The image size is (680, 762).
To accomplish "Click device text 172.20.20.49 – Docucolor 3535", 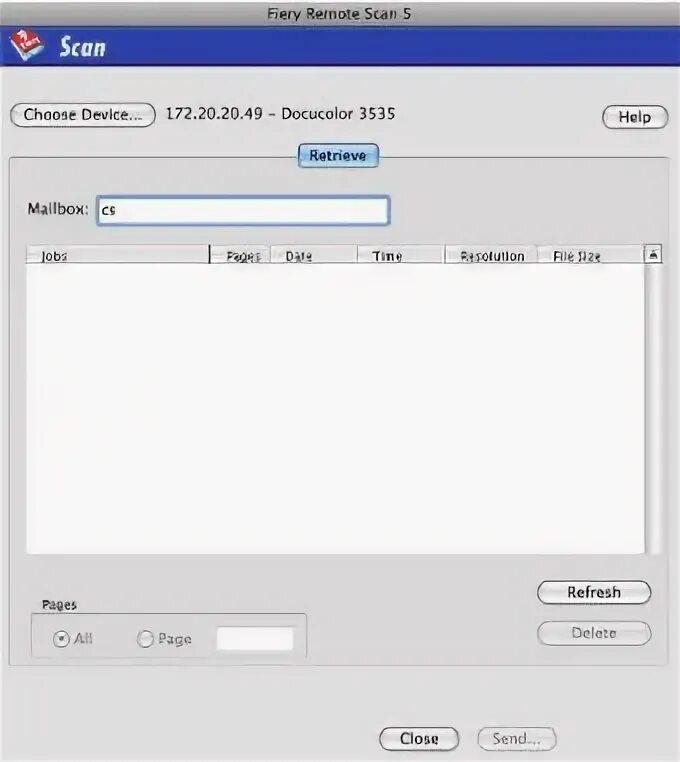I will pos(280,114).
